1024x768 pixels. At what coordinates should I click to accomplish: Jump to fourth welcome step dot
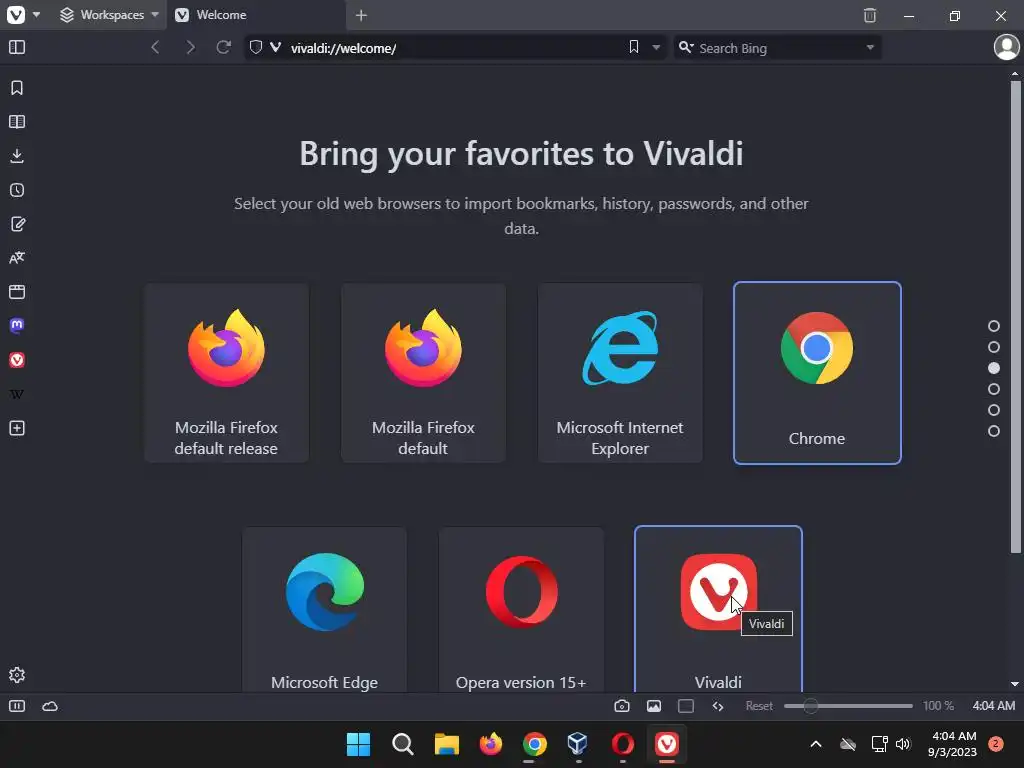click(994, 389)
